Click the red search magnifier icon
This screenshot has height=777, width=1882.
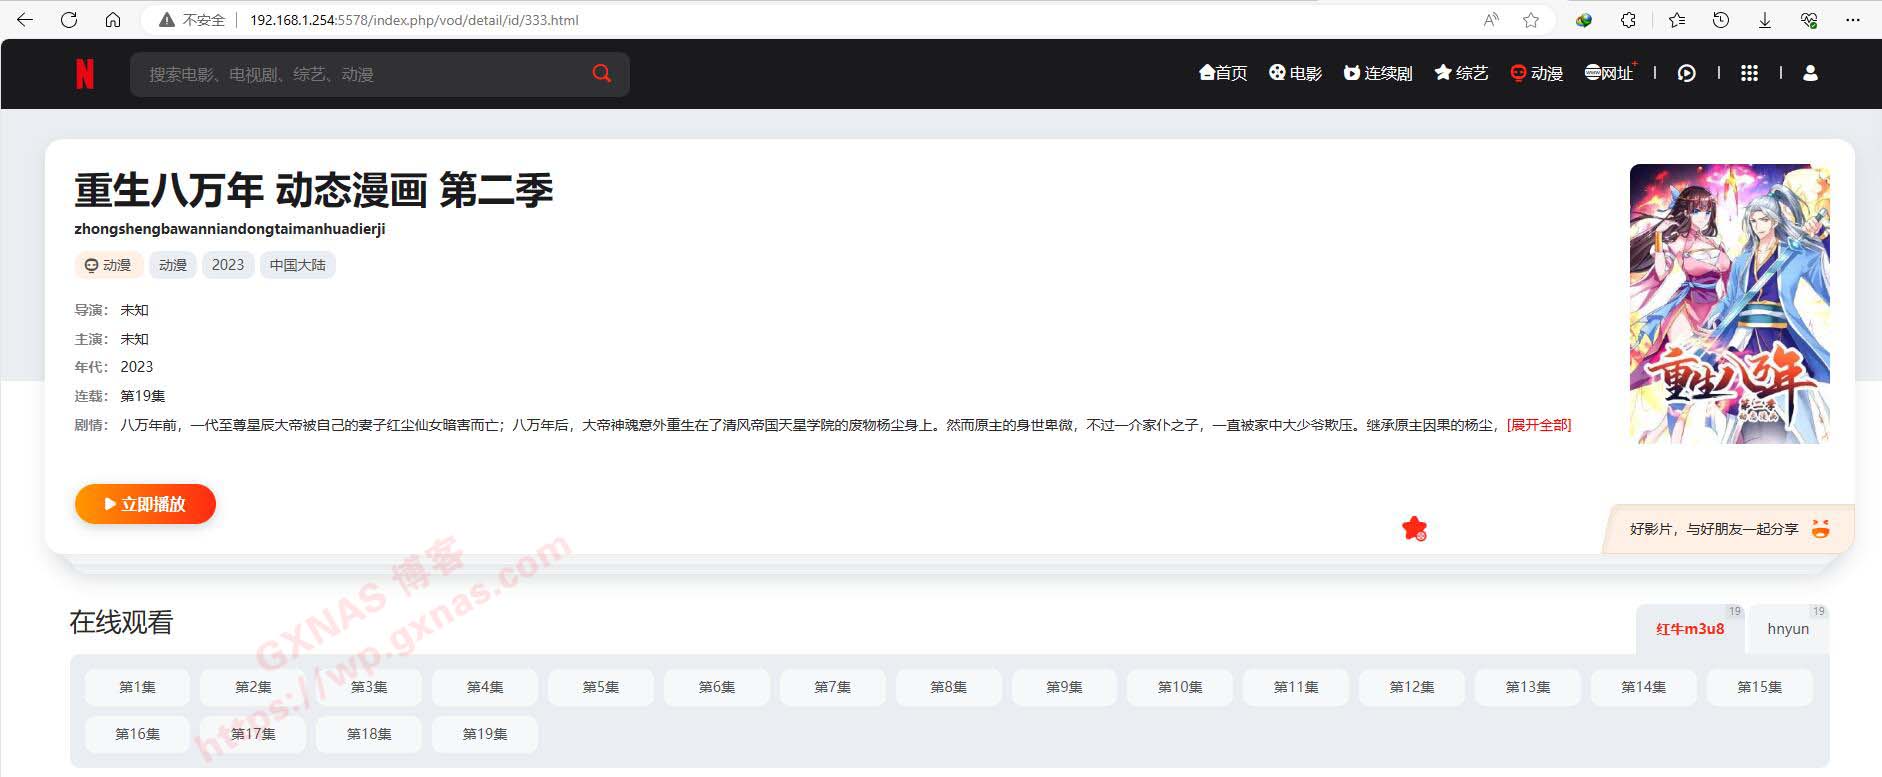tap(601, 73)
